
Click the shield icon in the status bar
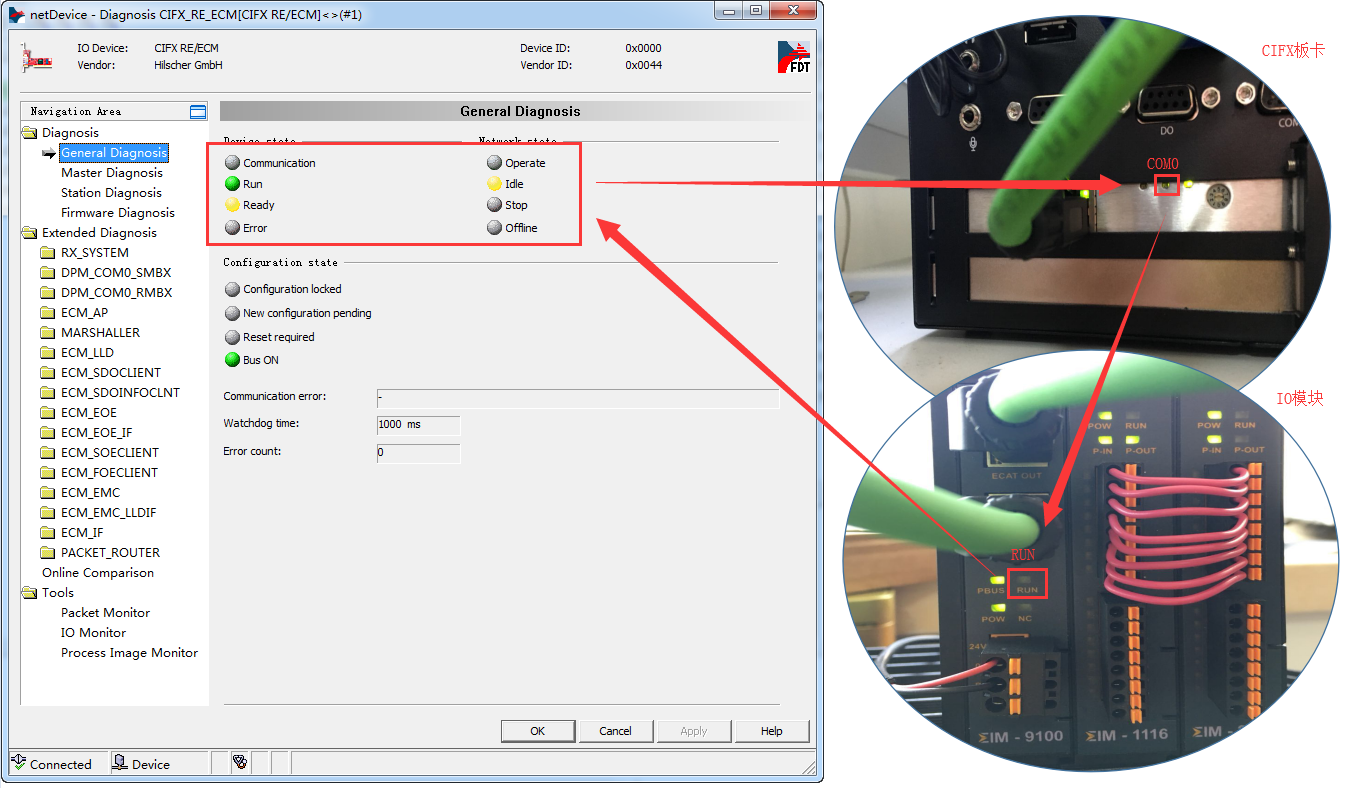click(239, 763)
